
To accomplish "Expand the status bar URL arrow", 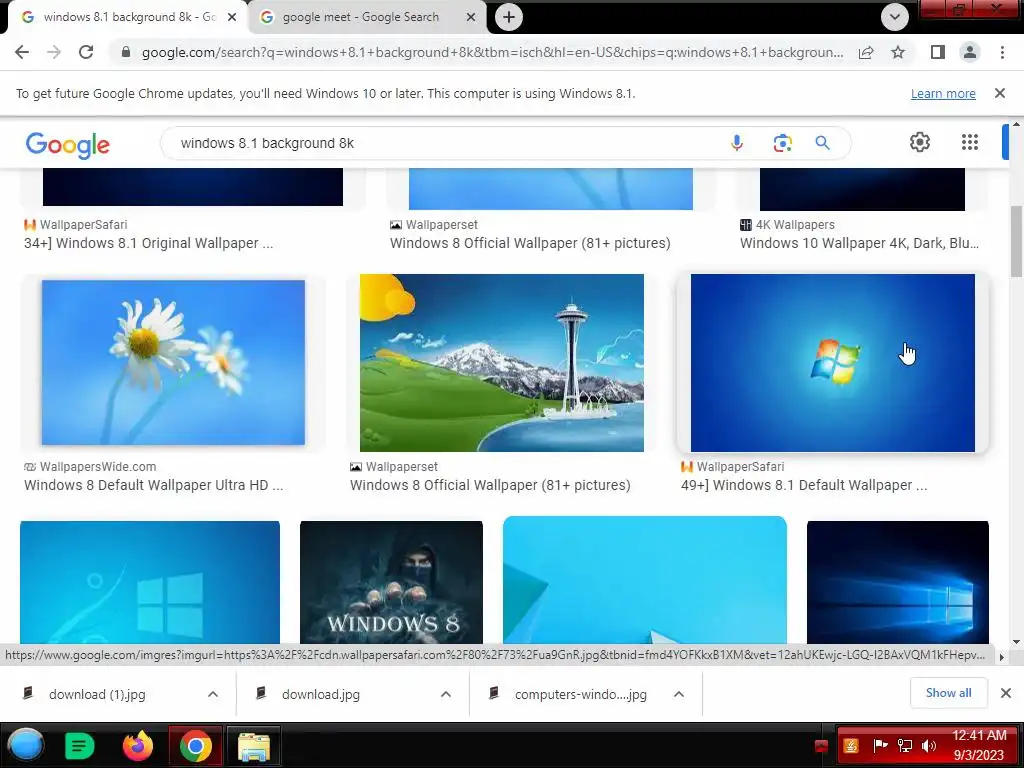I will (1001, 656).
